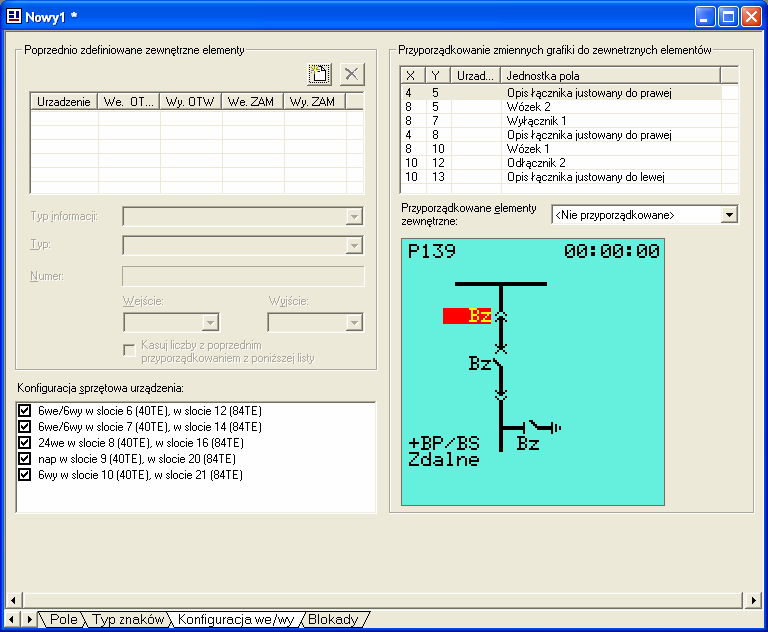
Task: Click the horizontal scrollbar left arrow
Action: point(14,600)
